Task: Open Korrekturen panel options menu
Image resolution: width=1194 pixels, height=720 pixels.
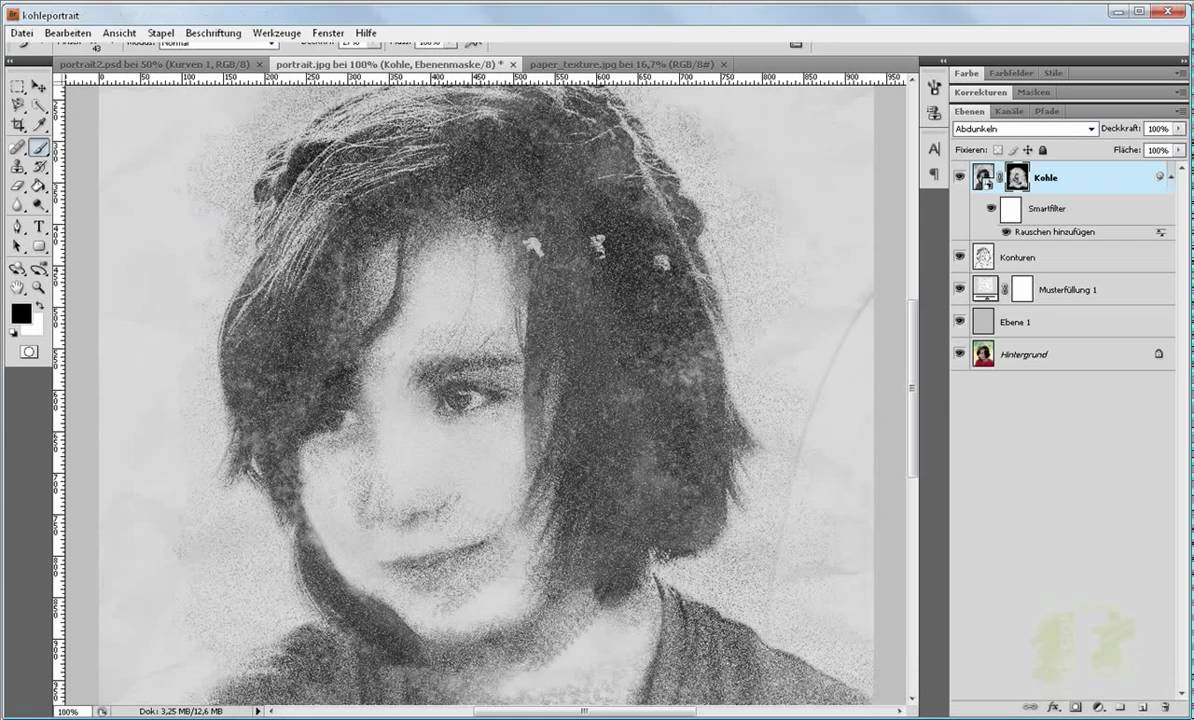Action: [x=1180, y=92]
